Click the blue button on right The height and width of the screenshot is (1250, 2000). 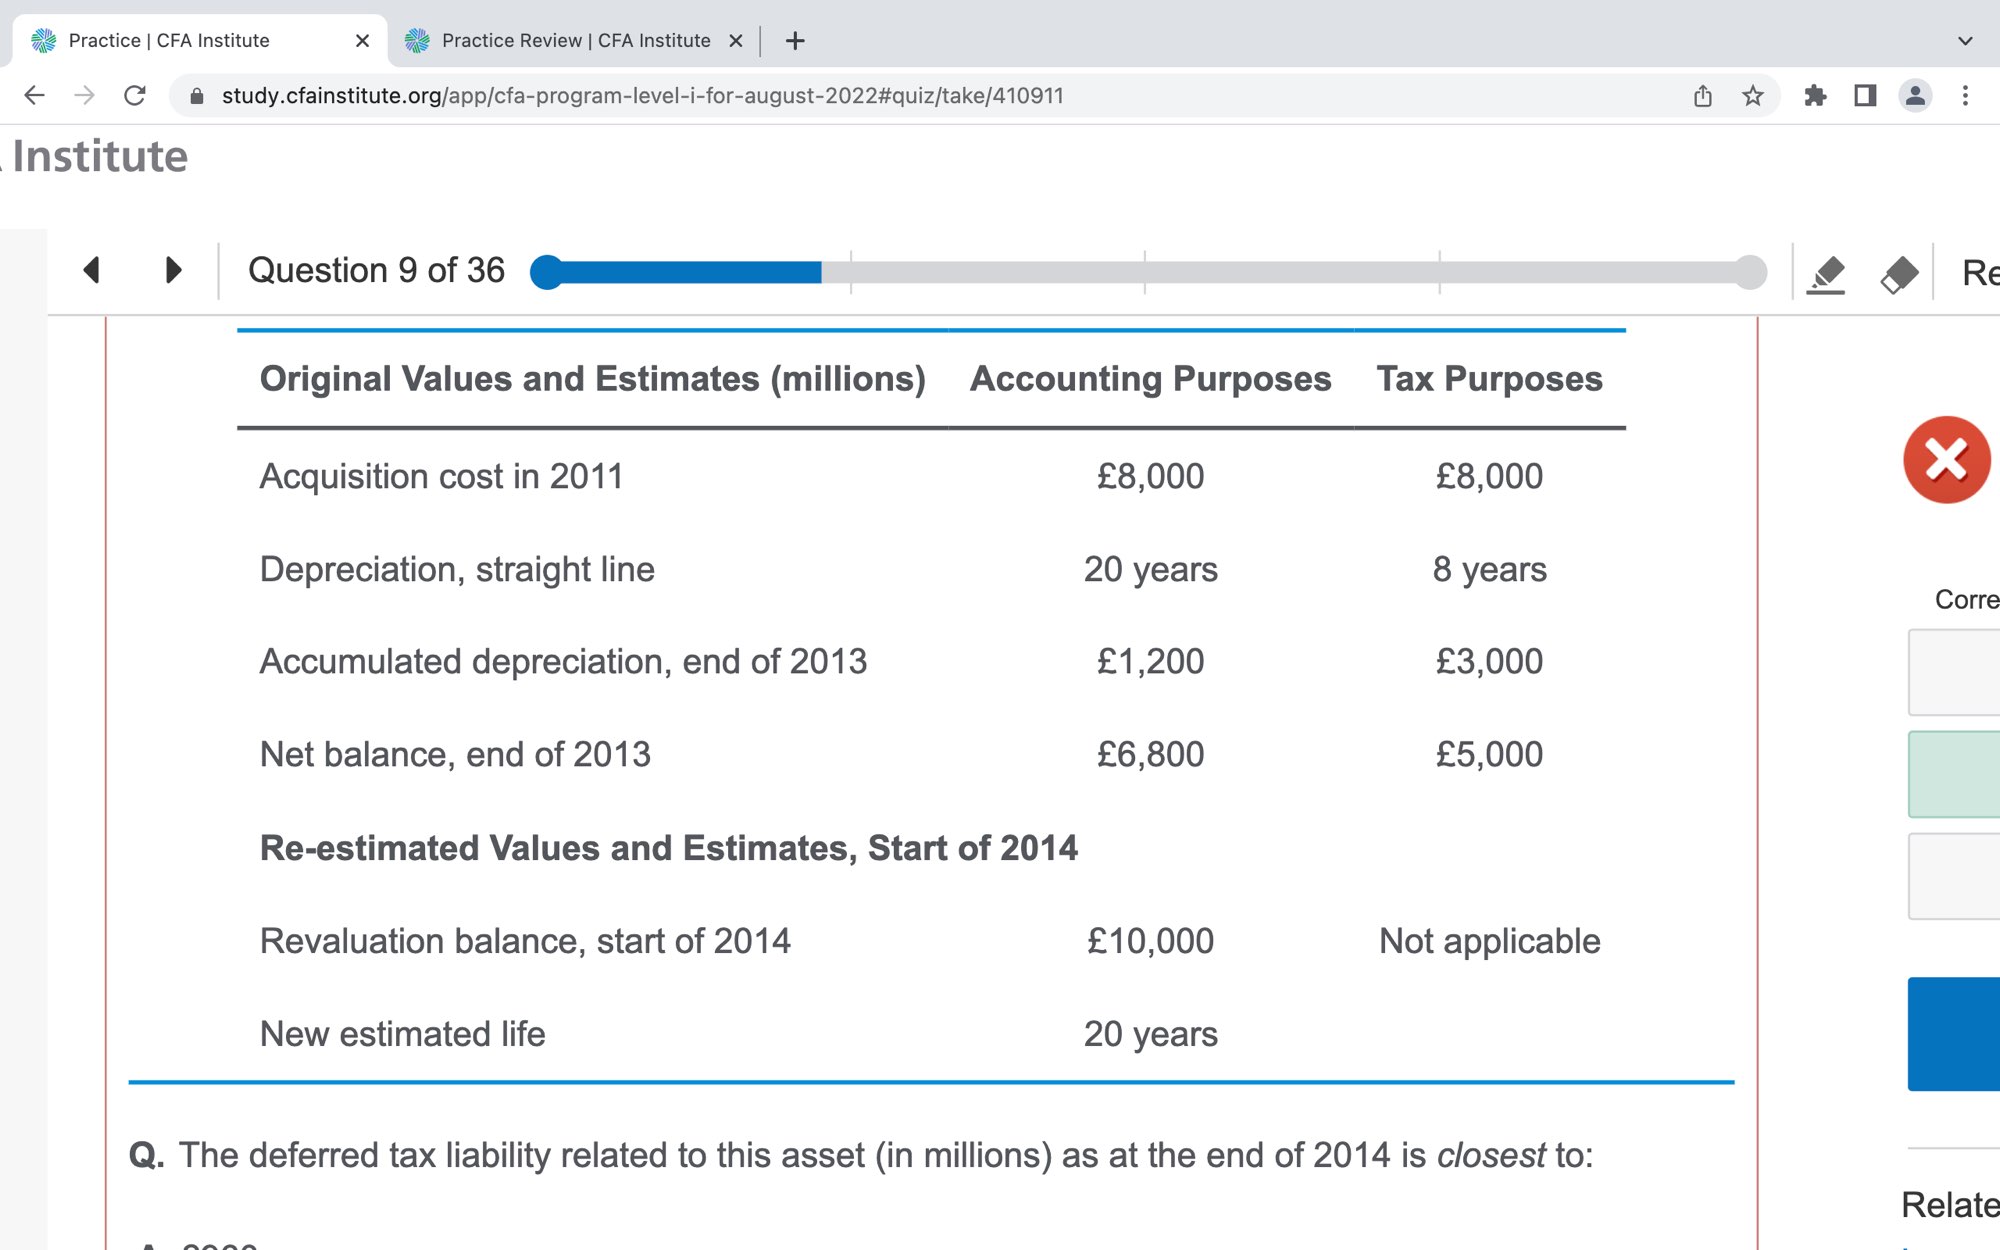pos(1953,1033)
